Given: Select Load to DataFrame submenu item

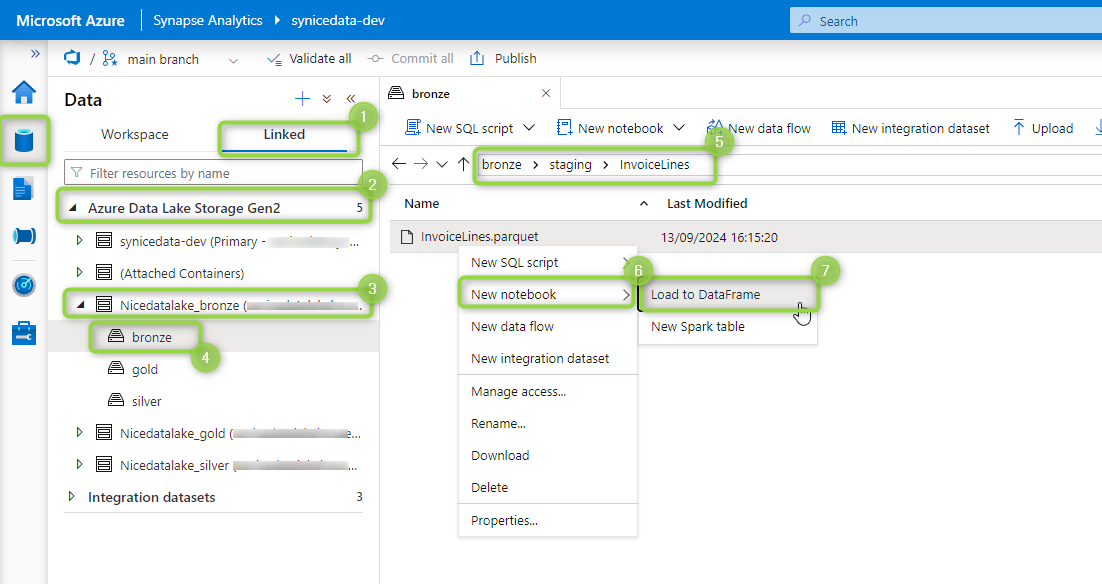Looking at the screenshot, I should click(728, 294).
